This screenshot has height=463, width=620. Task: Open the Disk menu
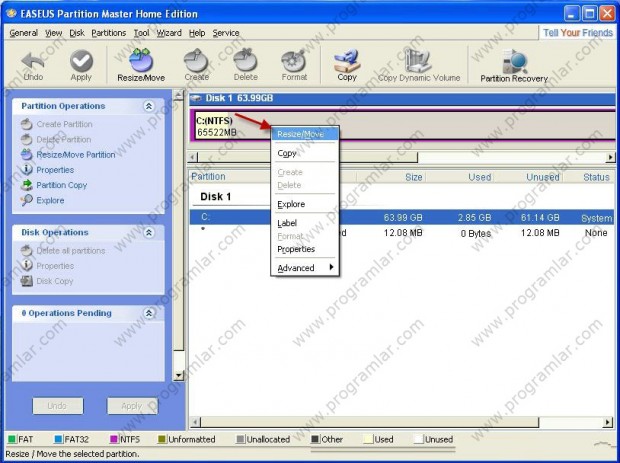click(x=77, y=33)
